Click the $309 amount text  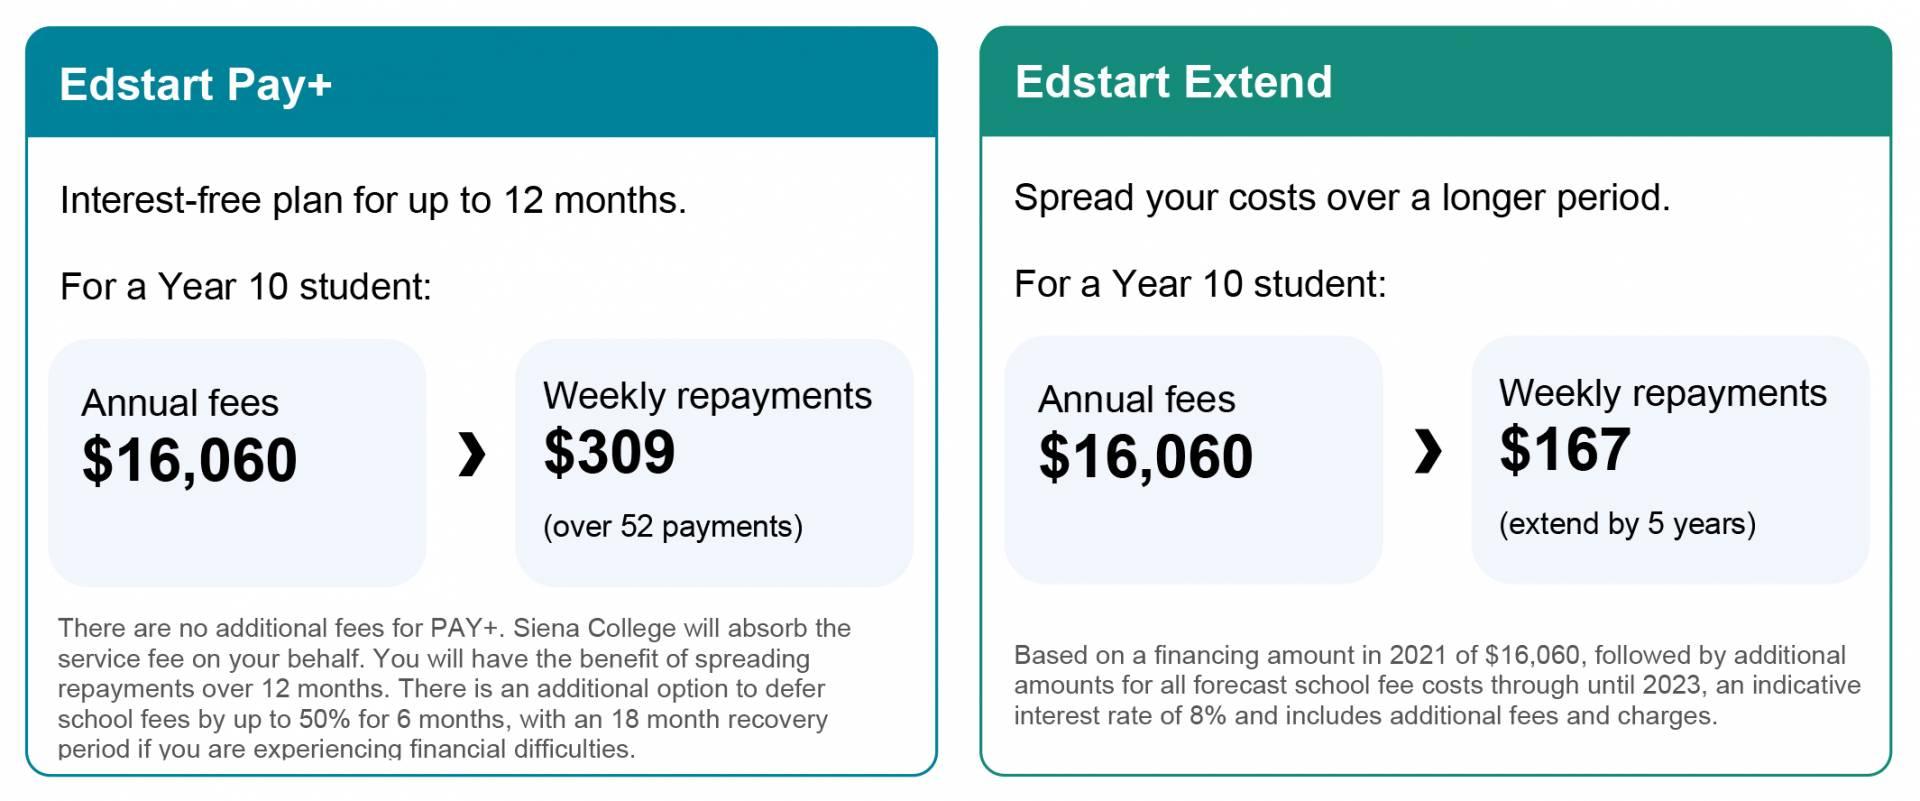[x=609, y=452]
